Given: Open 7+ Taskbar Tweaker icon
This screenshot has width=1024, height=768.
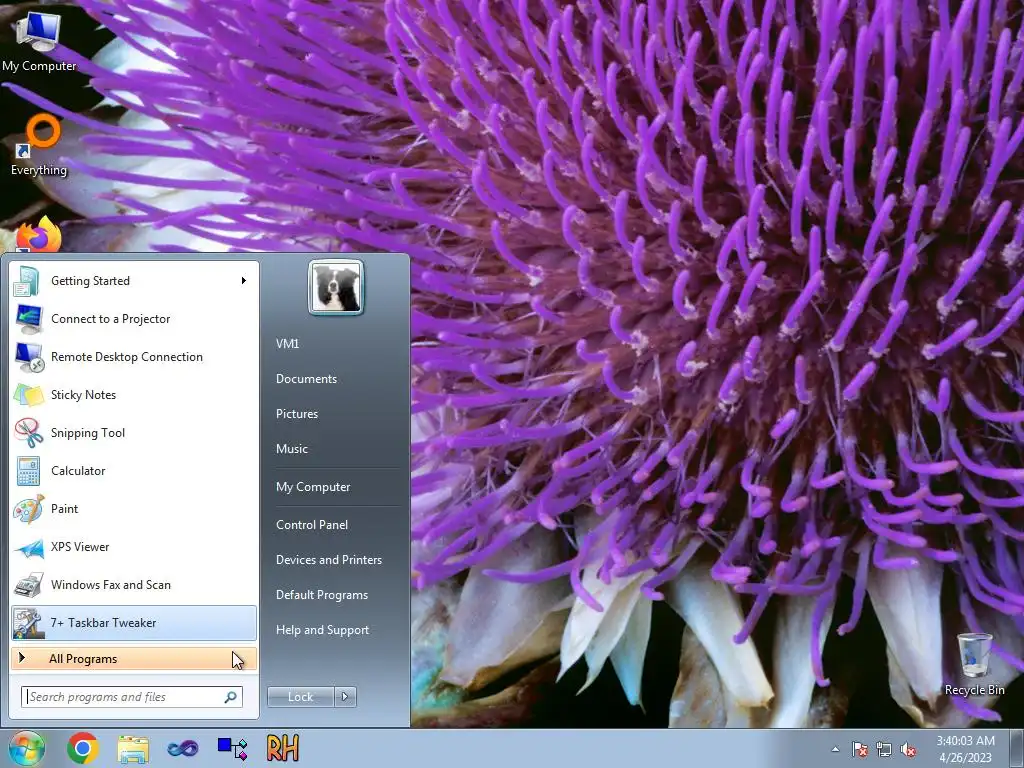Looking at the screenshot, I should coord(28,622).
